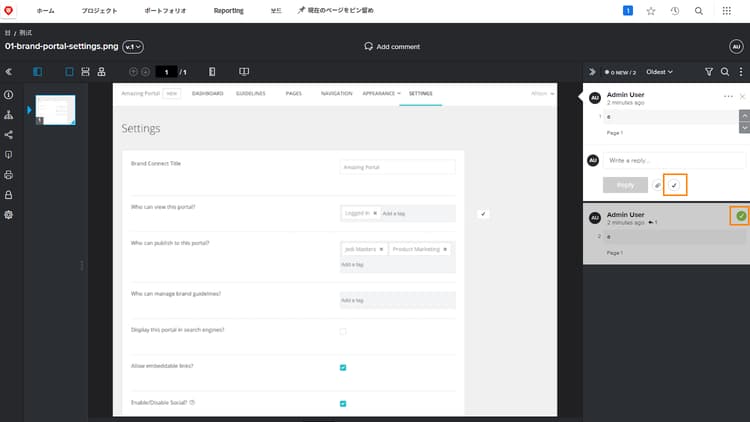Image resolution: width=750 pixels, height=422 pixels.
Task: Open the ホーム menu
Action: point(45,11)
